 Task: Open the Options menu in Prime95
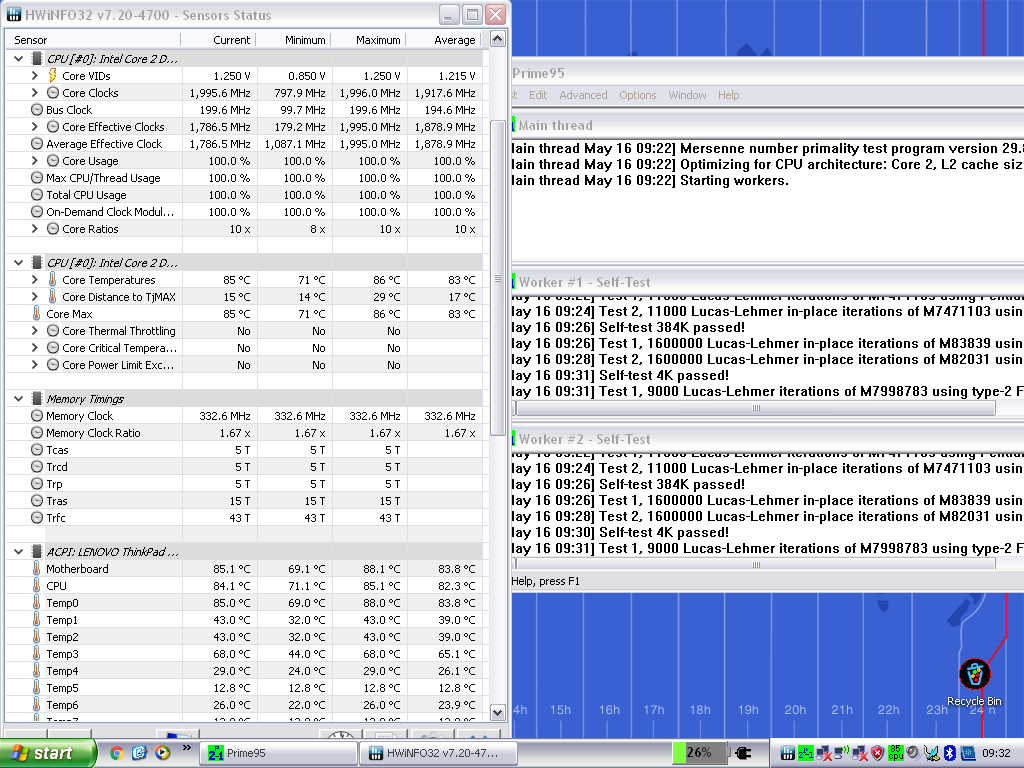pos(637,95)
